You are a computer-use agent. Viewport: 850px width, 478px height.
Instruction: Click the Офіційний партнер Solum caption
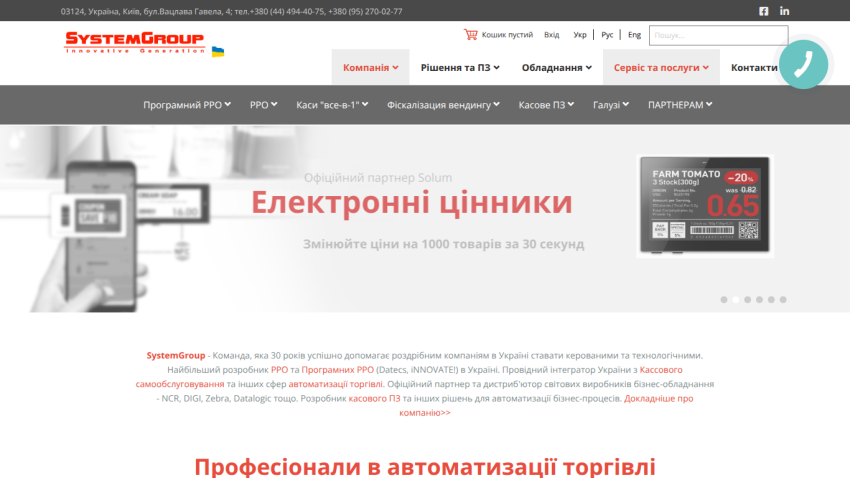coord(378,178)
